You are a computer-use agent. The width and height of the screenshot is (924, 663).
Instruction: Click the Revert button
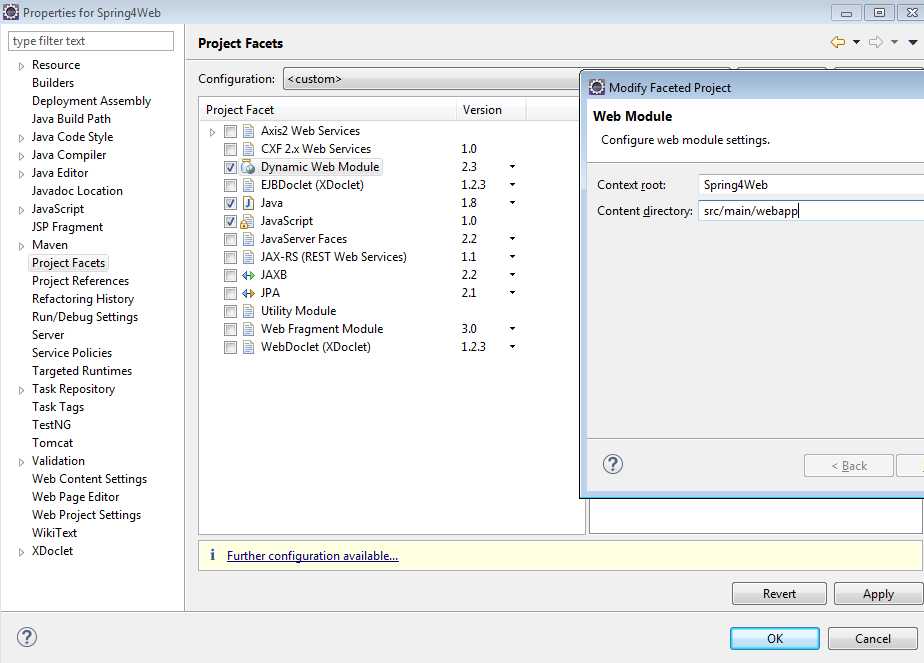[779, 593]
